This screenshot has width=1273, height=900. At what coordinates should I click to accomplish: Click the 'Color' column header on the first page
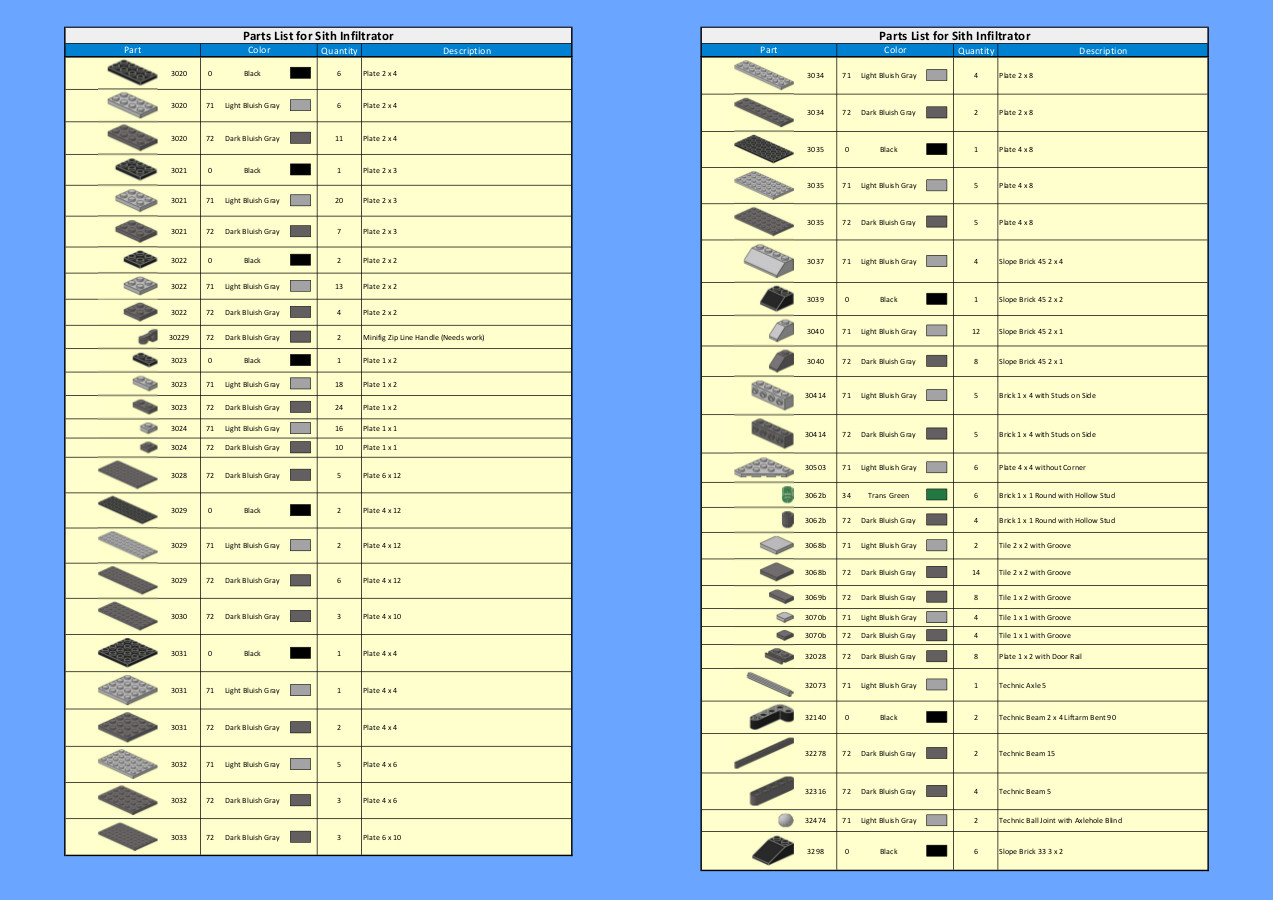259,50
